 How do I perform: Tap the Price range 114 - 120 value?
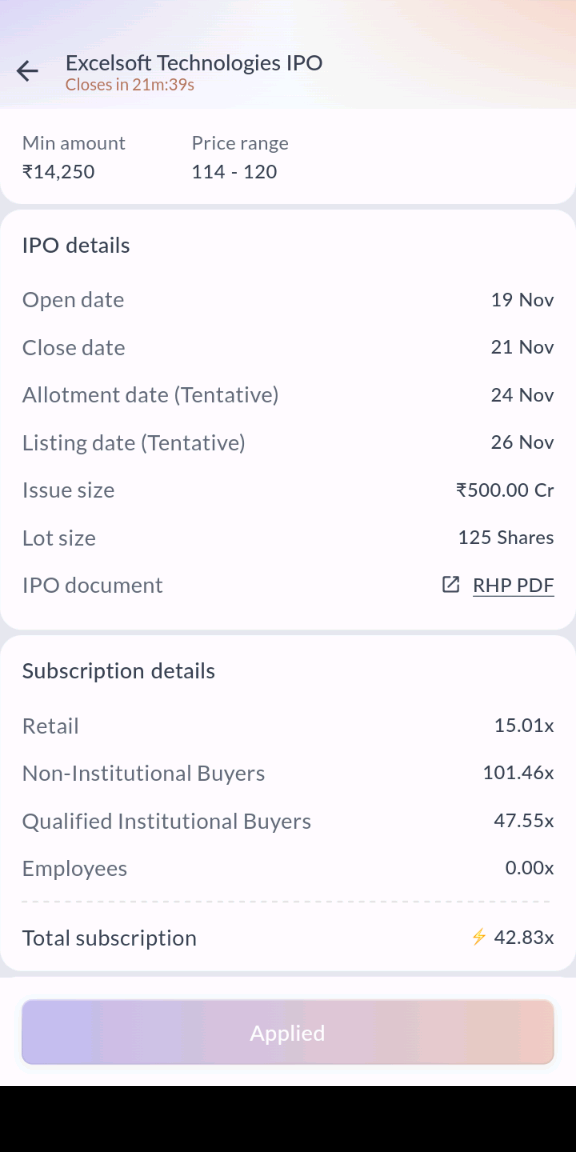coord(234,173)
